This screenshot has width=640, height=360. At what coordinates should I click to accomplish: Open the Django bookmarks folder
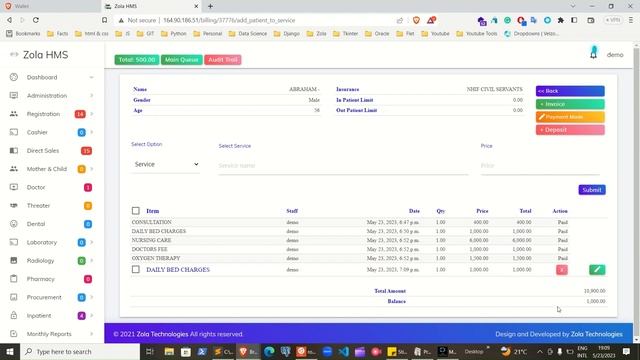click(x=287, y=33)
